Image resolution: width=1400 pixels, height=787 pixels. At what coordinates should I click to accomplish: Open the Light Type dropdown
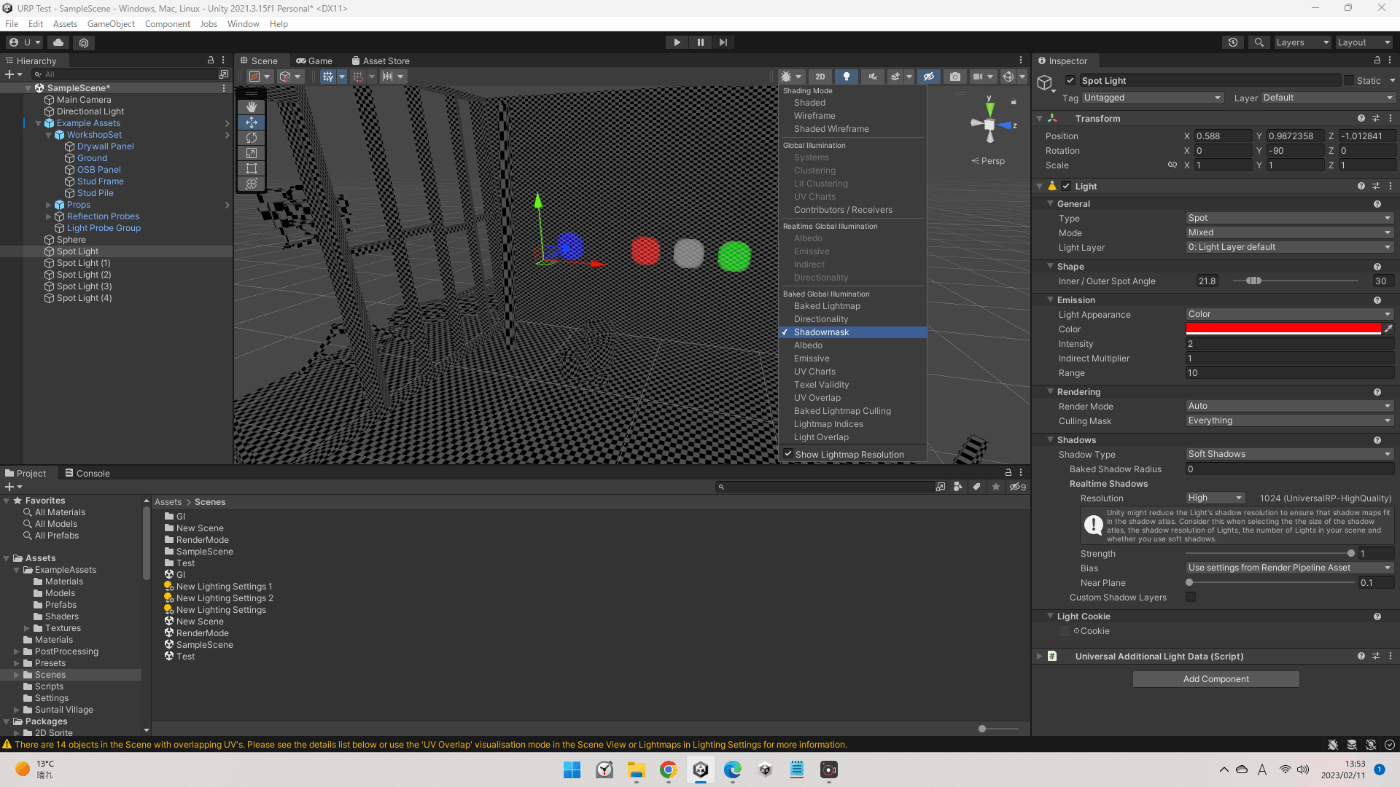[x=1289, y=218]
